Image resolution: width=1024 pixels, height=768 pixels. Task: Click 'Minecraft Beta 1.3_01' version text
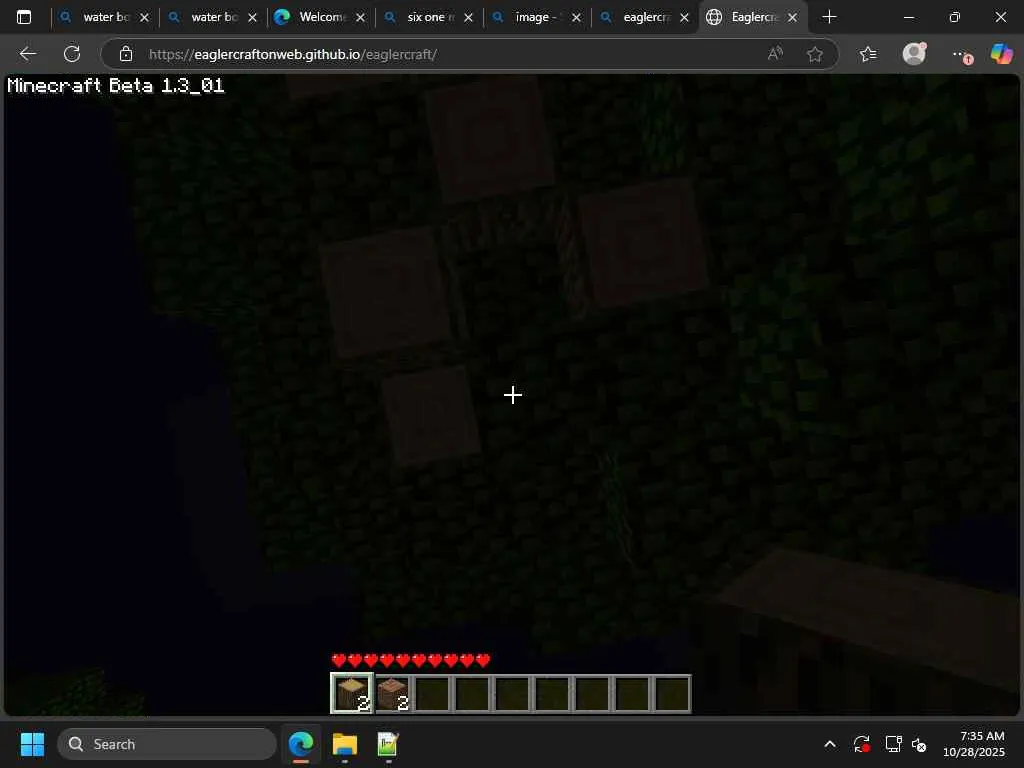pos(116,86)
